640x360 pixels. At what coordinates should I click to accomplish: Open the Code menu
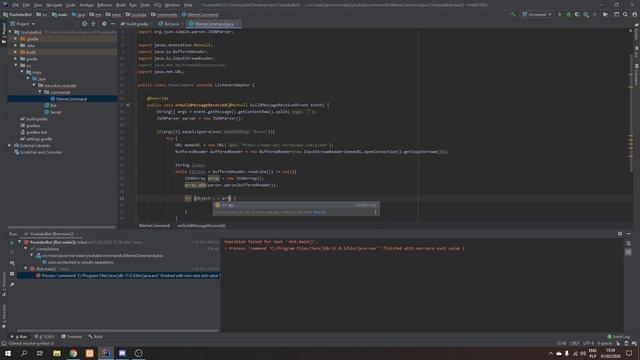[71, 5]
